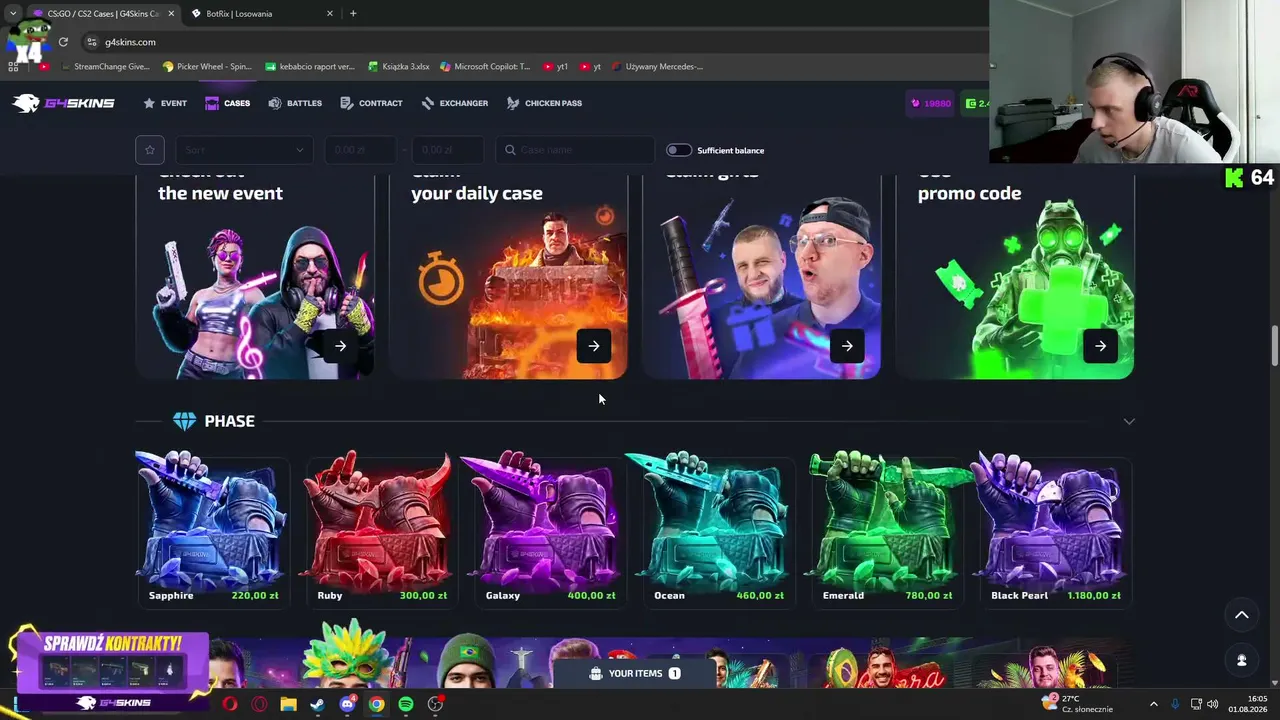
Task: Close the BotRix Losowania tab
Action: (330, 13)
